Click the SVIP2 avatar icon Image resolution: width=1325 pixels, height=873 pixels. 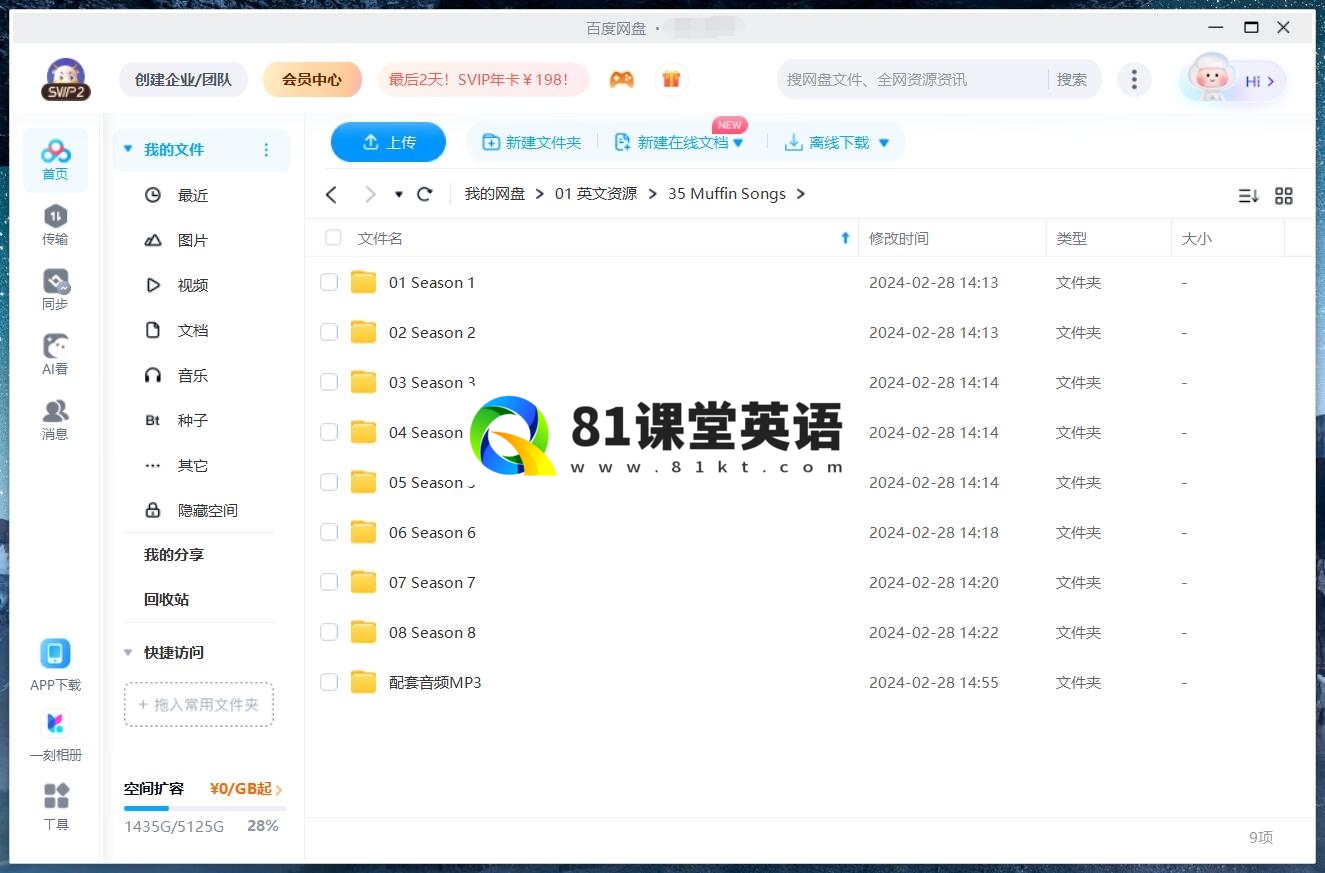point(66,79)
